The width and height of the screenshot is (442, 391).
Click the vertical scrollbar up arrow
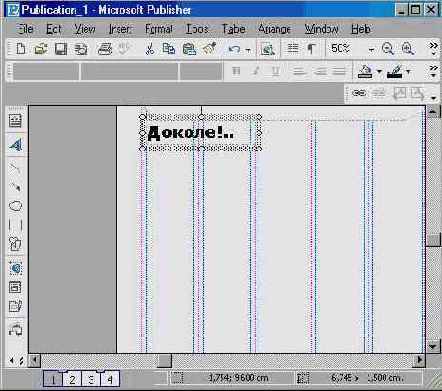click(x=433, y=112)
